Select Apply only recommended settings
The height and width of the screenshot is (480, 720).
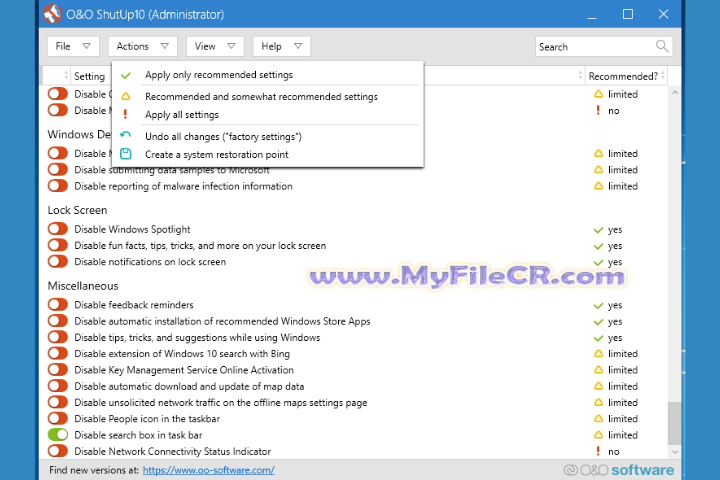268,75
